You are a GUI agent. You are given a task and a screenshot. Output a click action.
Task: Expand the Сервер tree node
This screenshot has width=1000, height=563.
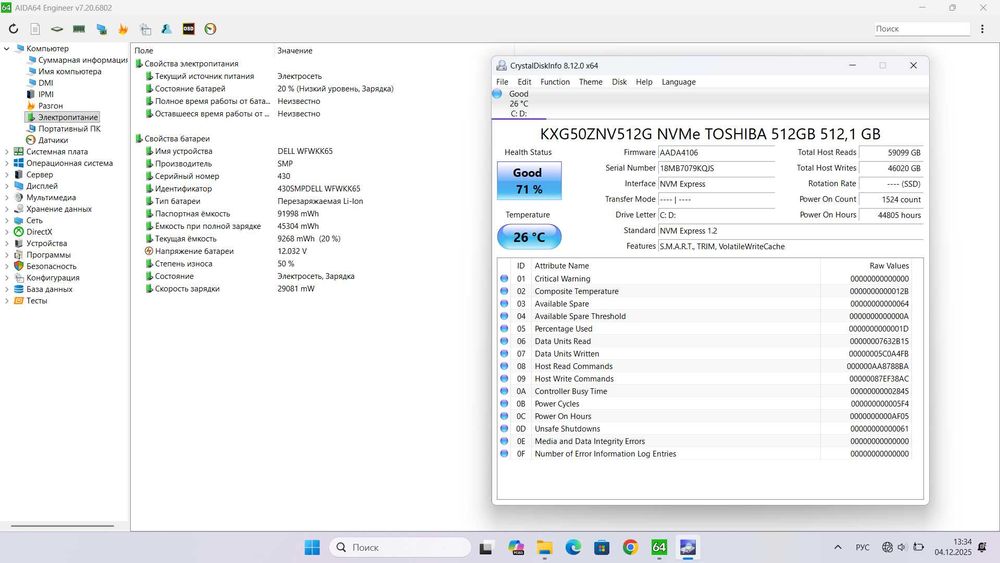7,175
